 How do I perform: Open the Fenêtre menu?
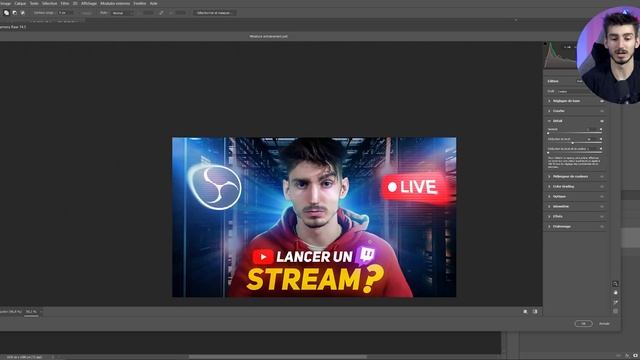click(x=140, y=3)
